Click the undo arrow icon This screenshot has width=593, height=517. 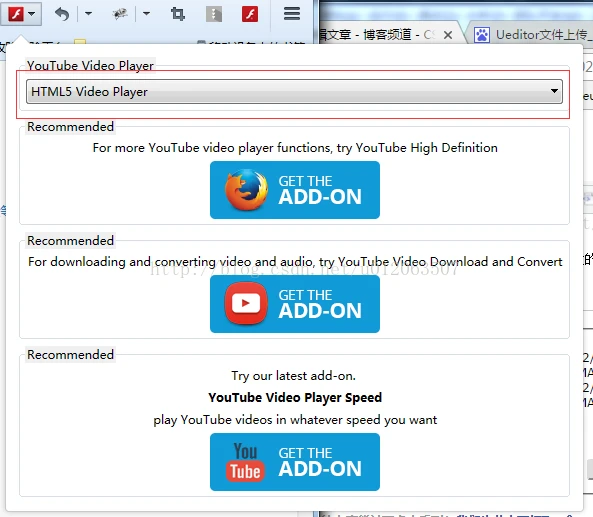pos(62,14)
